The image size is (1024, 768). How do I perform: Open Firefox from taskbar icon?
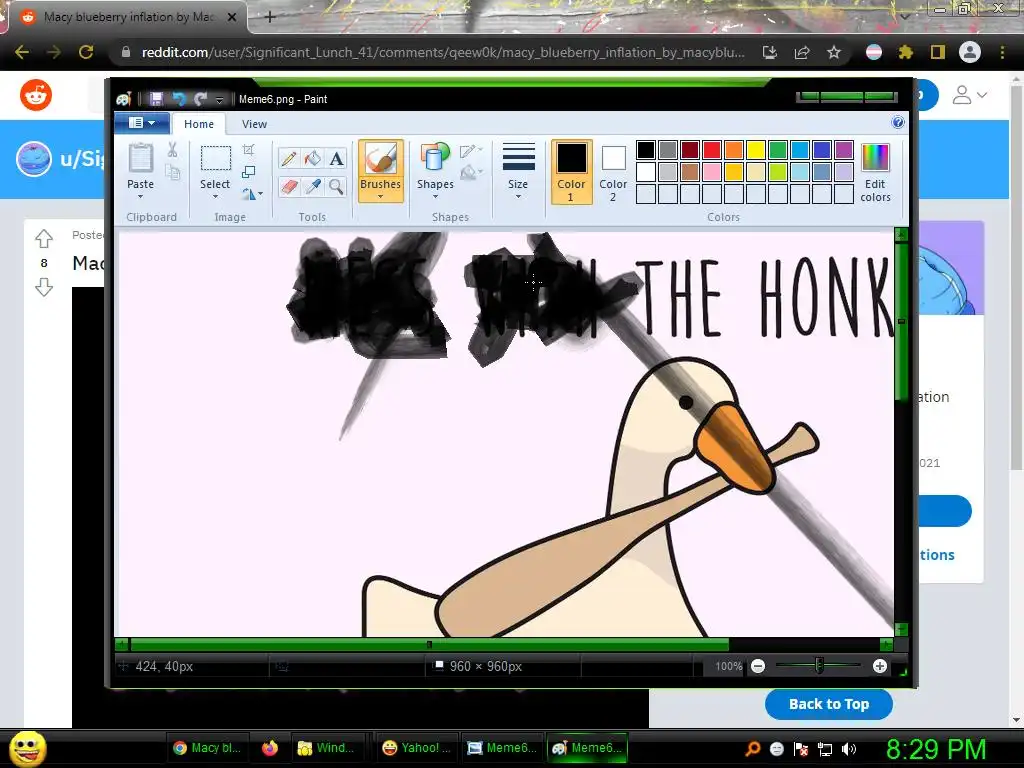pyautogui.click(x=270, y=748)
